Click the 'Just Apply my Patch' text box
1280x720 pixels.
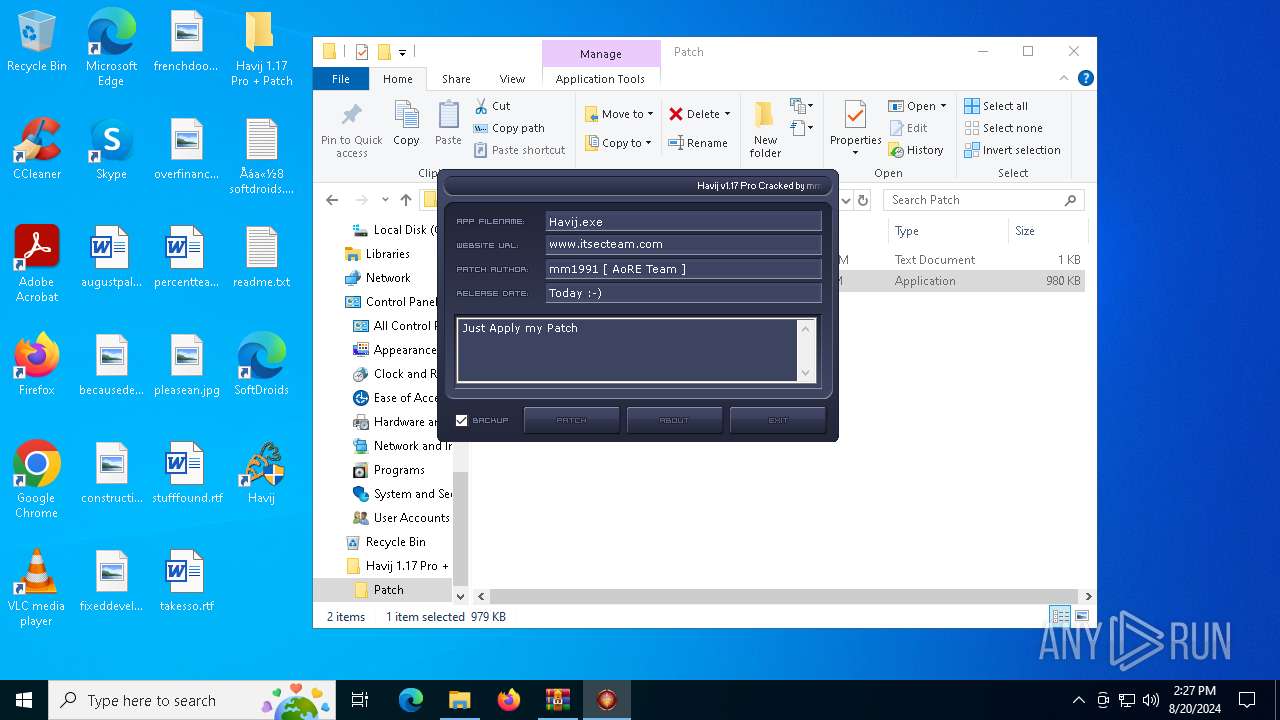click(x=637, y=350)
